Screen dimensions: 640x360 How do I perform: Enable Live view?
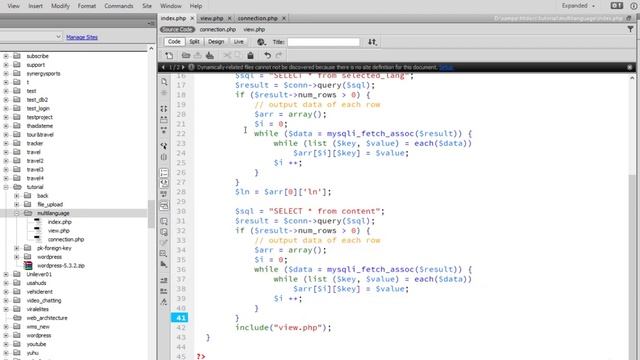[x=238, y=42]
